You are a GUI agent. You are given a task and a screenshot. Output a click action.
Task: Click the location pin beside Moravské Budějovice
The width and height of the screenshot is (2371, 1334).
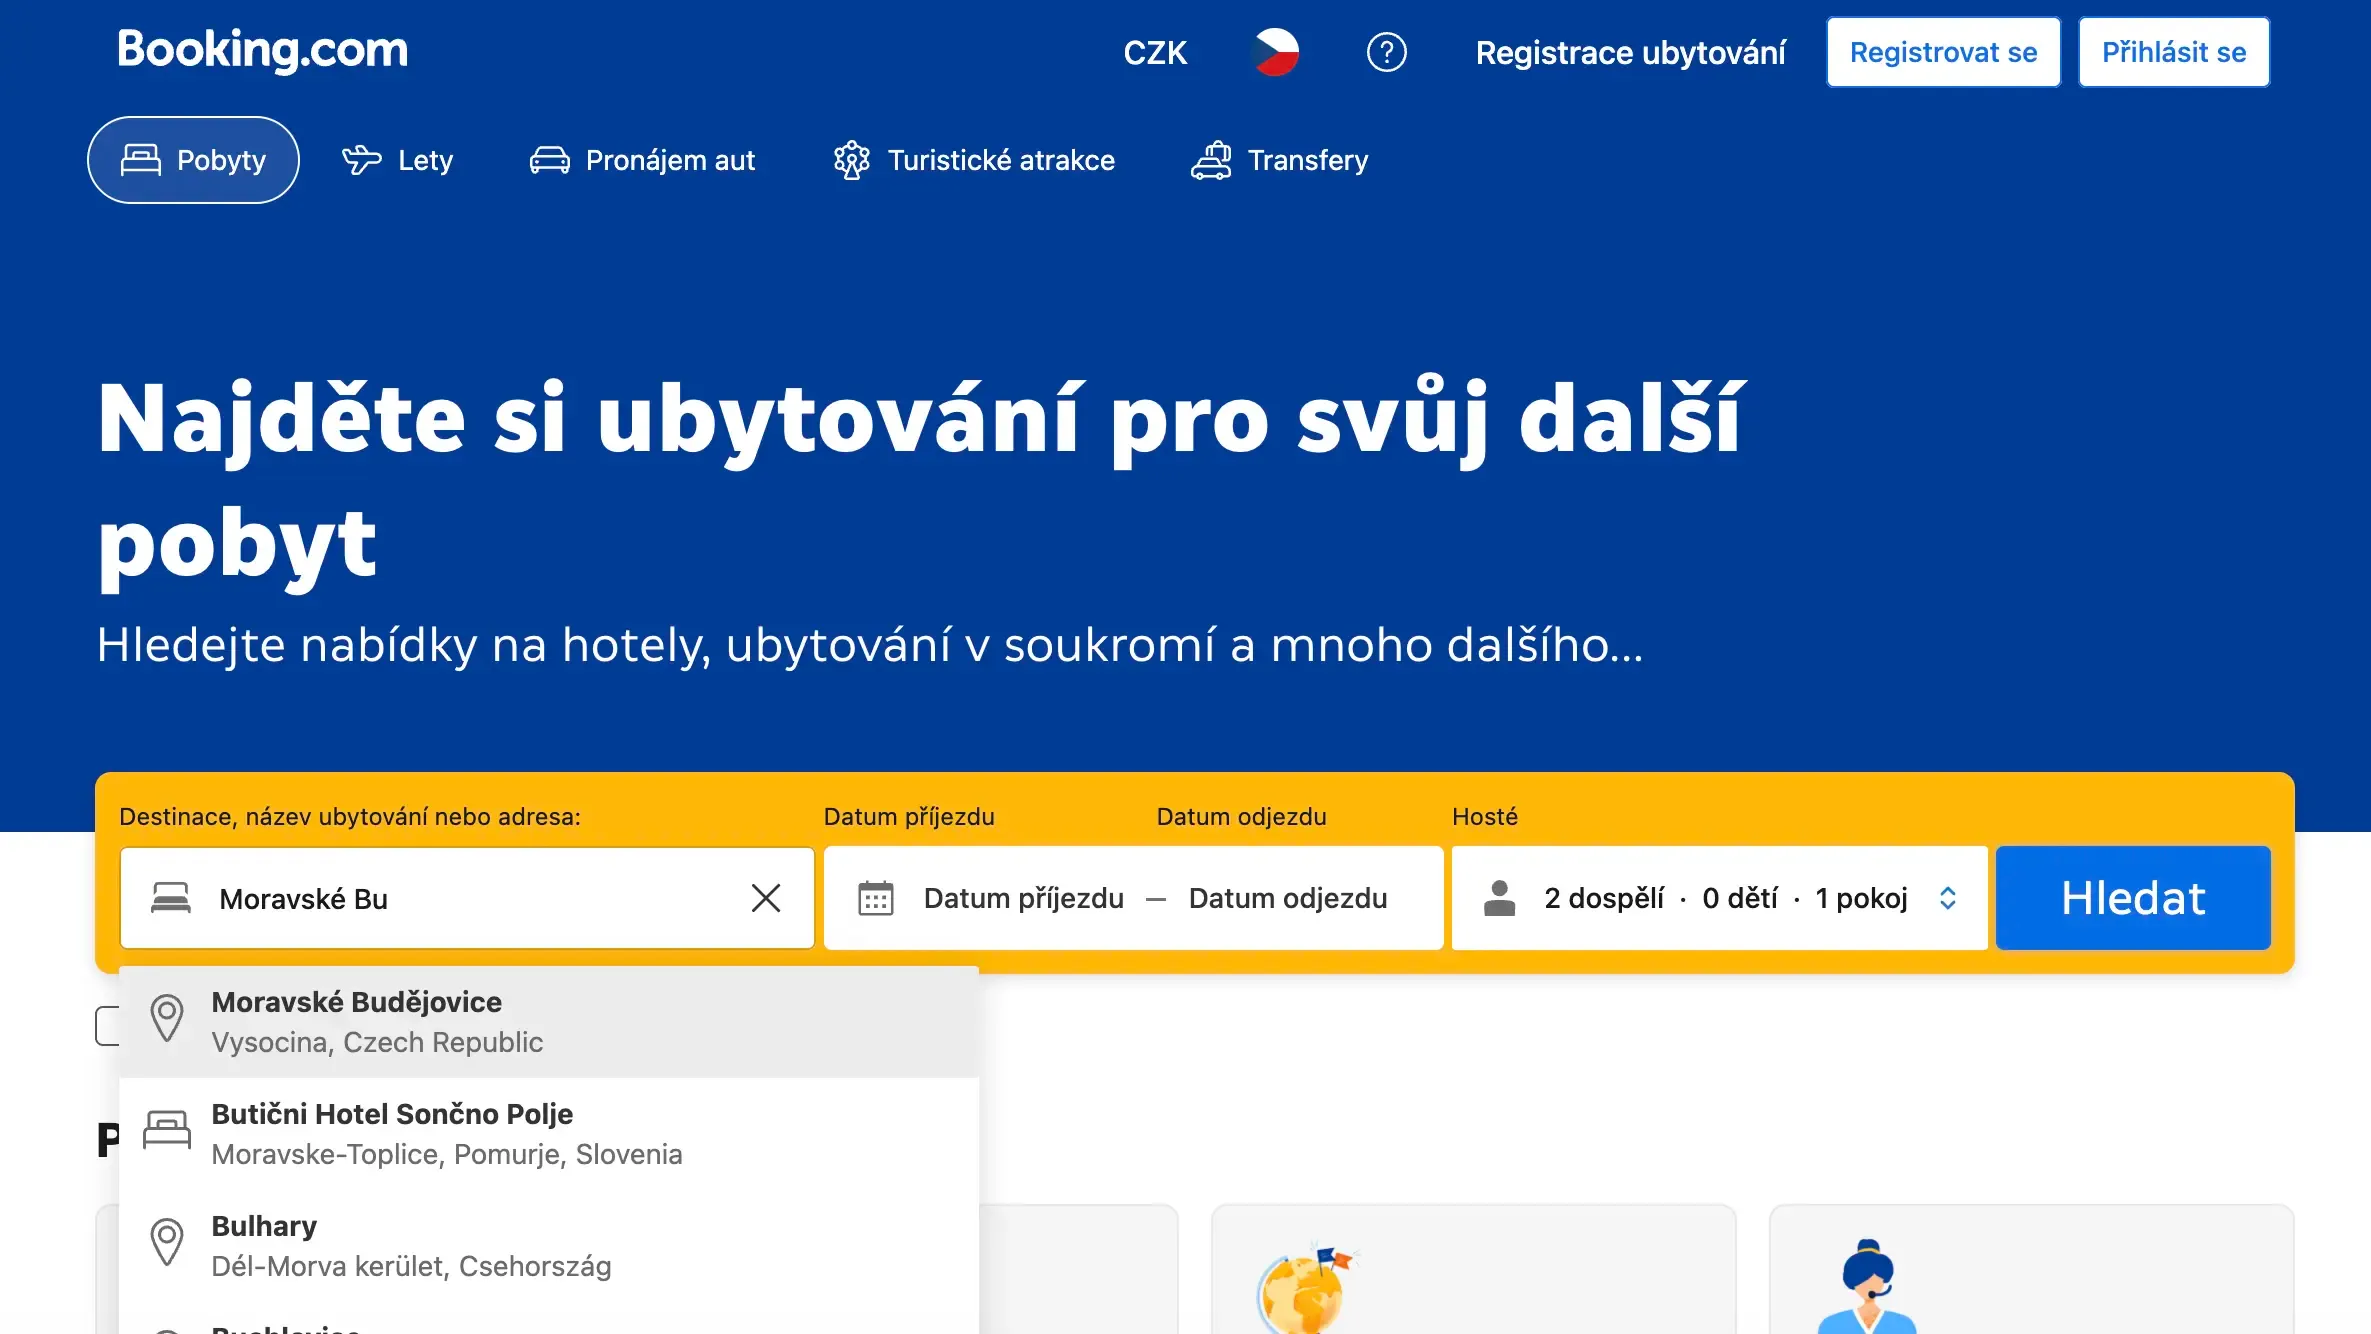(x=167, y=1018)
